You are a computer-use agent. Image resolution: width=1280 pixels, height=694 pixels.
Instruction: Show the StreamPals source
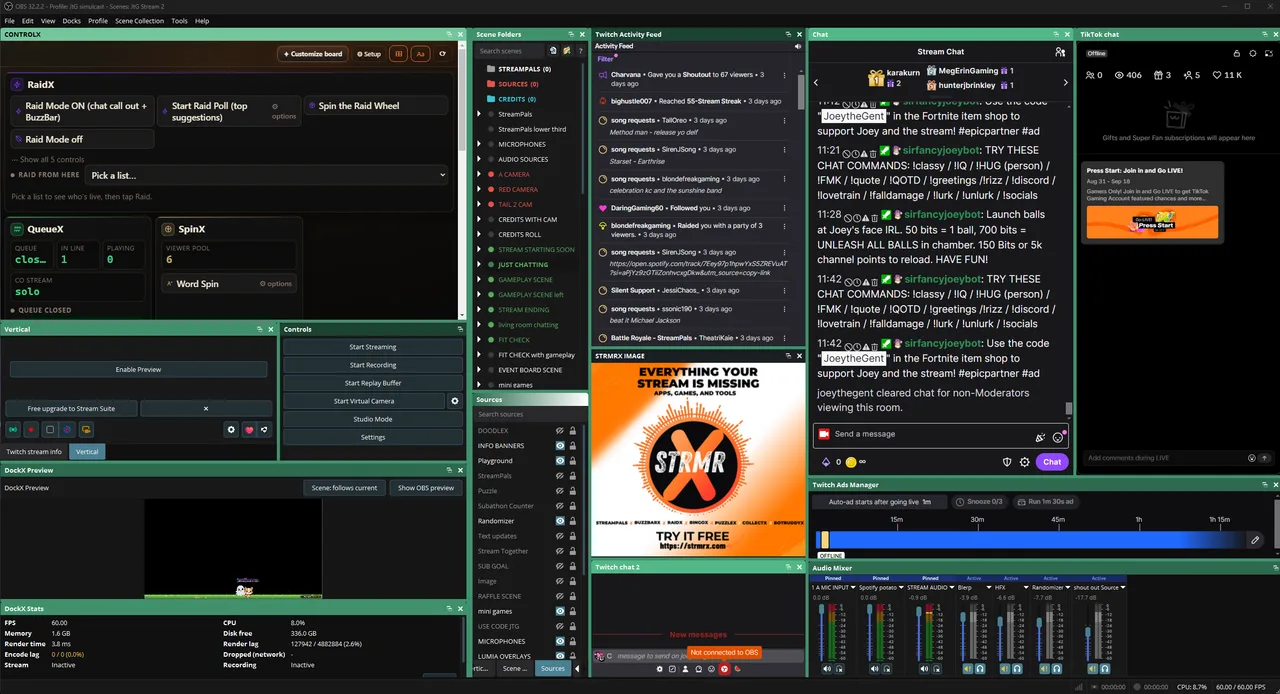coord(560,475)
